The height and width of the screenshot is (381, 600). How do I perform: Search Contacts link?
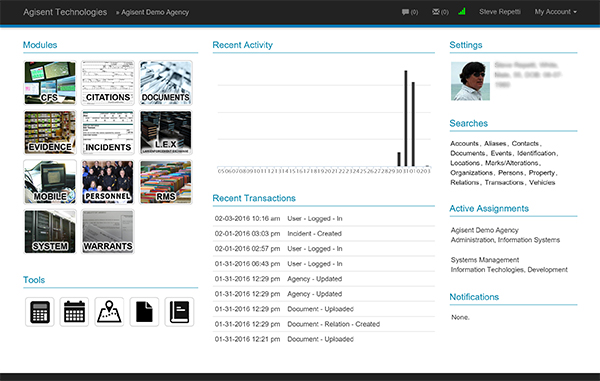525,143
